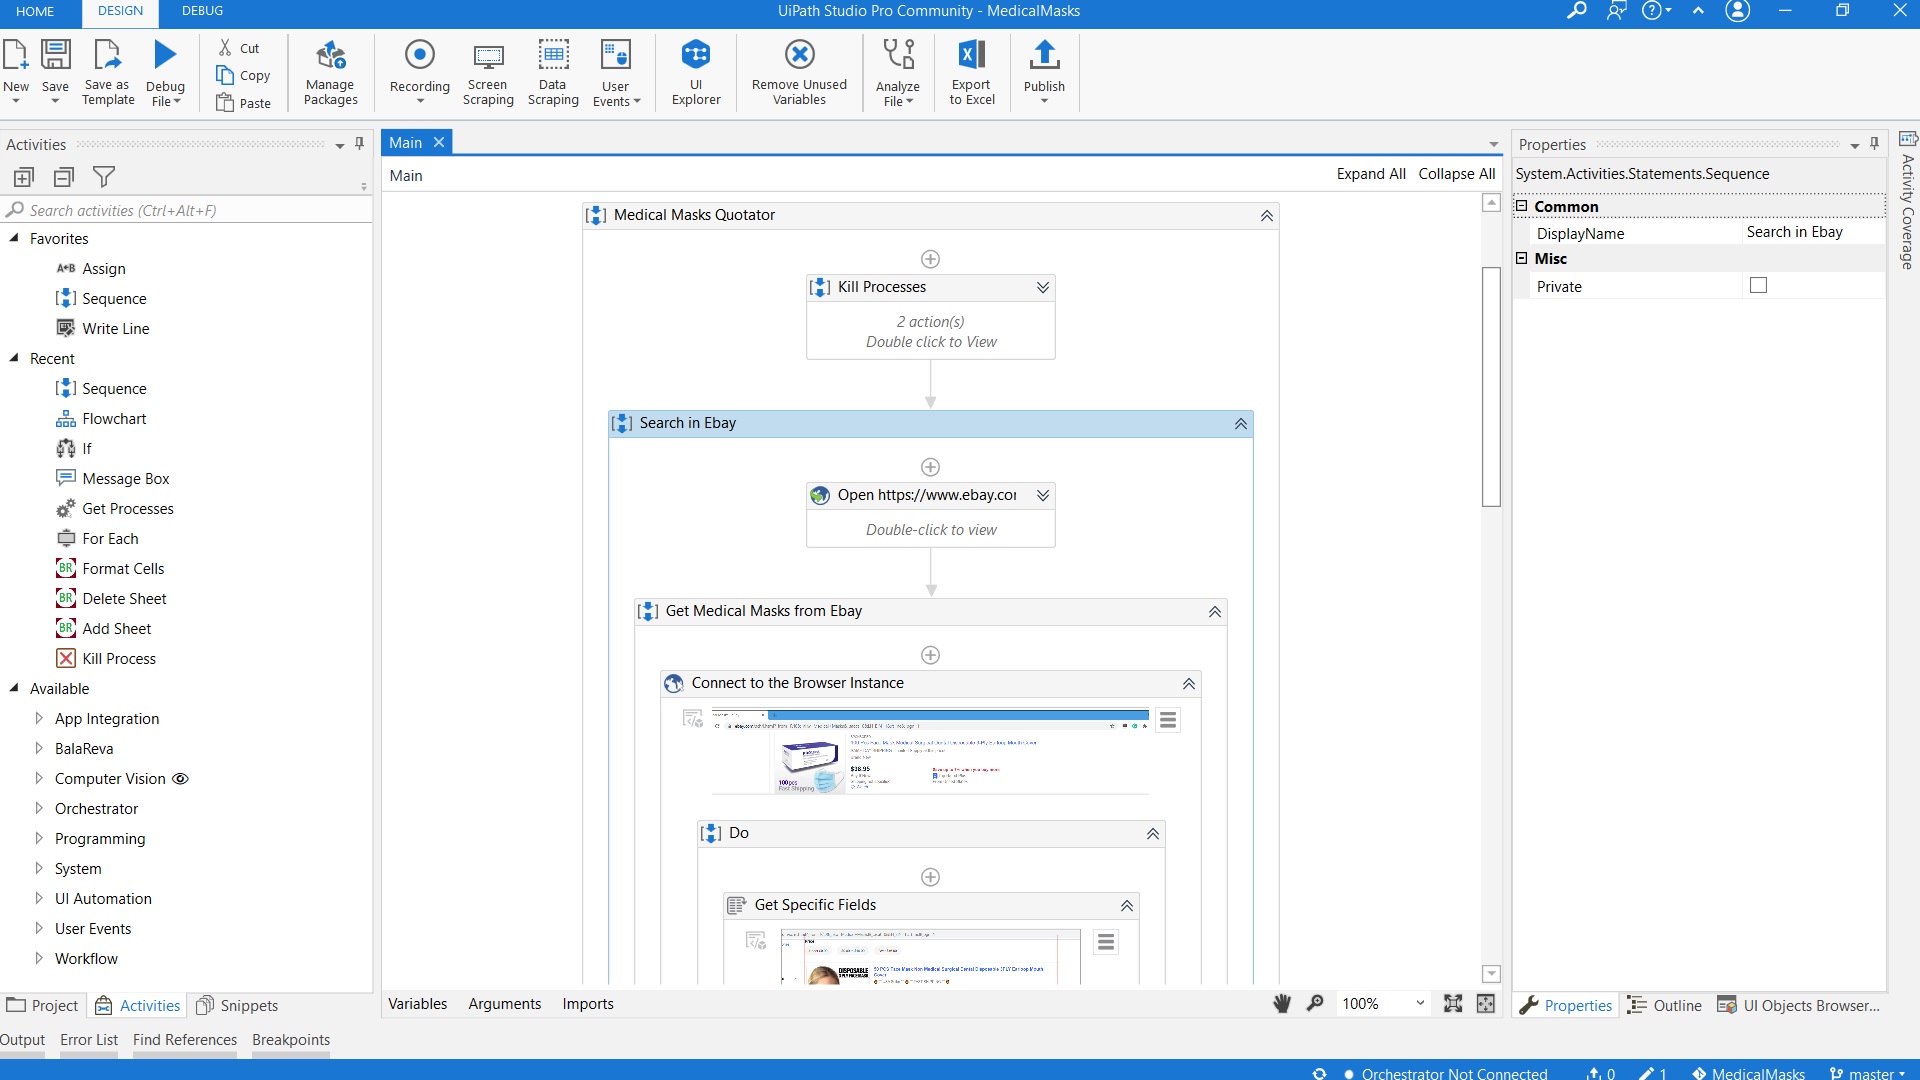Click Orchestrator Not Connected status

(x=1446, y=1073)
